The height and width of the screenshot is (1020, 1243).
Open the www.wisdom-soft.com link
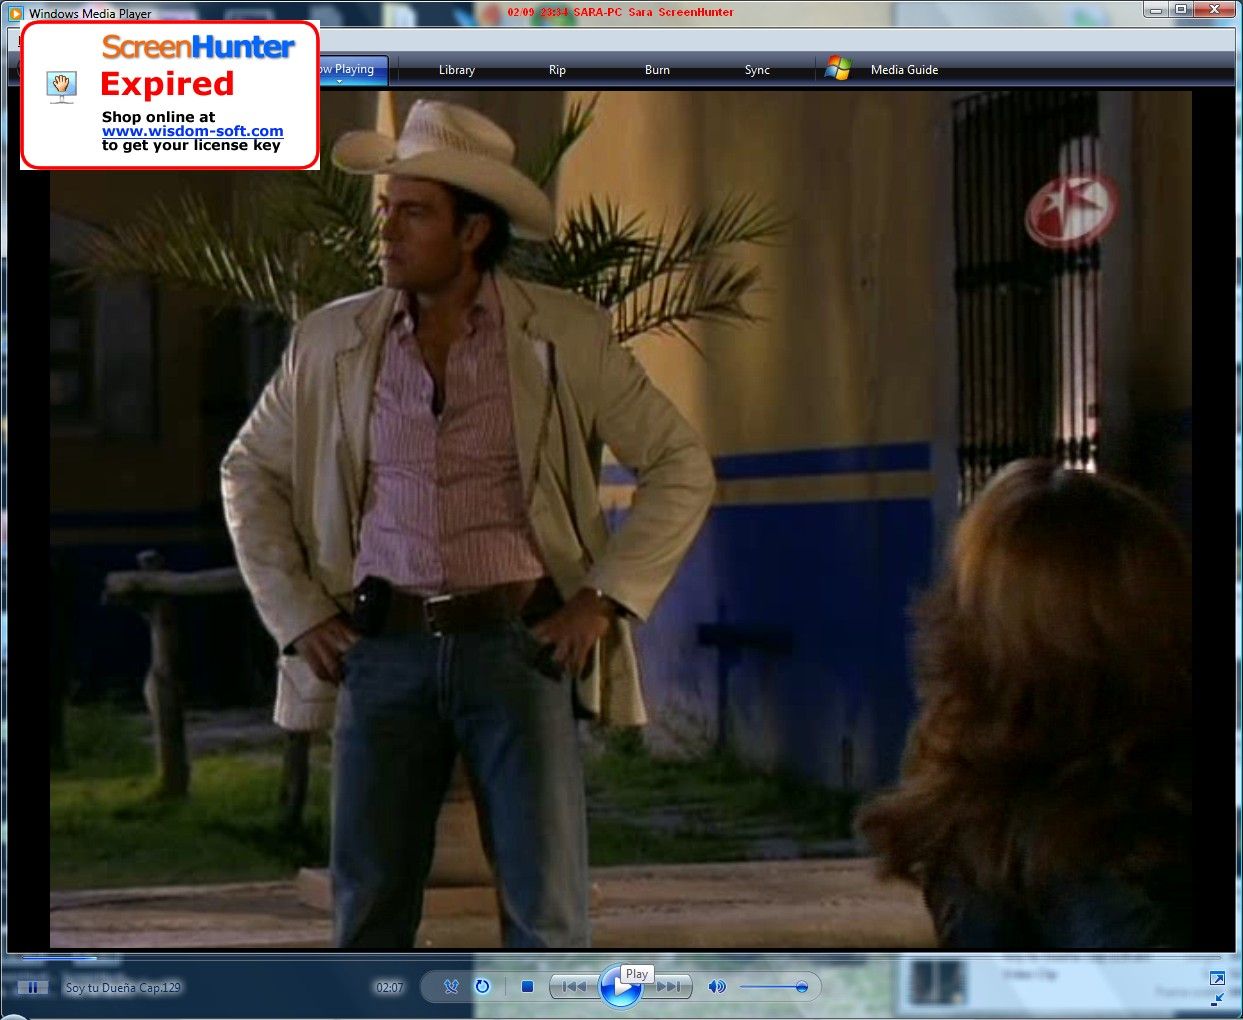(x=192, y=131)
